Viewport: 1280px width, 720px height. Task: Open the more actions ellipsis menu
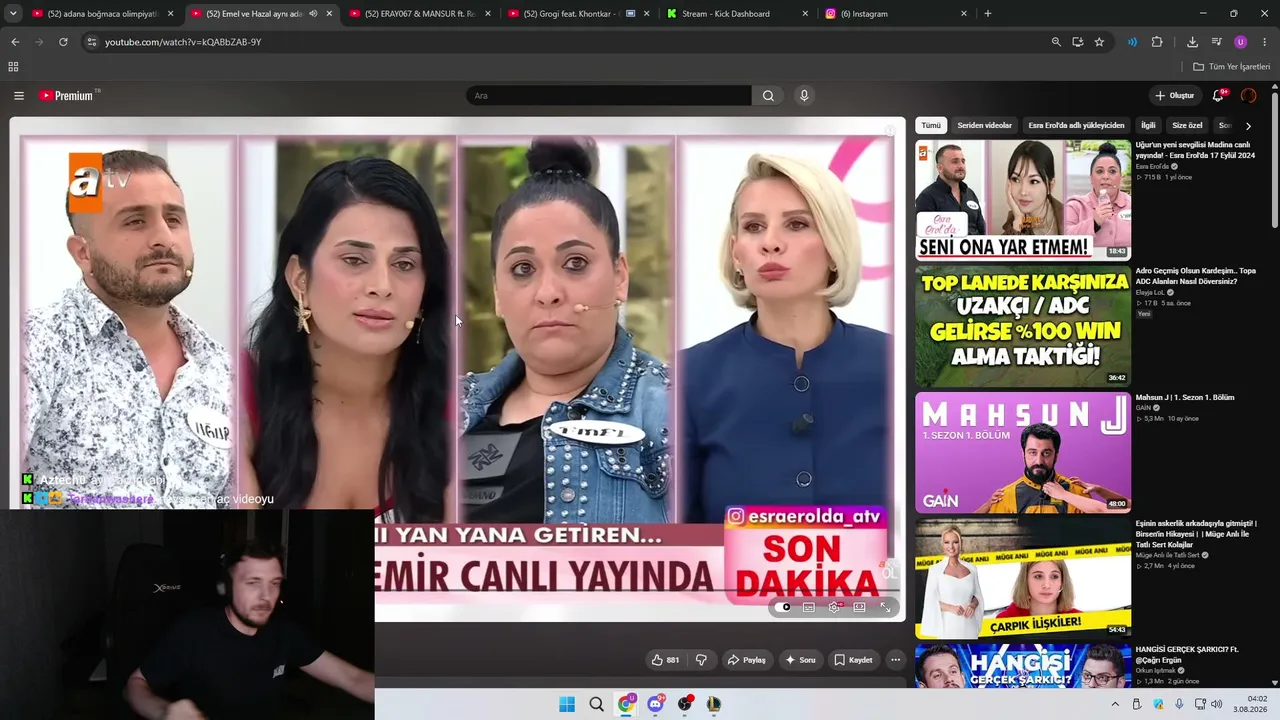[x=896, y=660]
